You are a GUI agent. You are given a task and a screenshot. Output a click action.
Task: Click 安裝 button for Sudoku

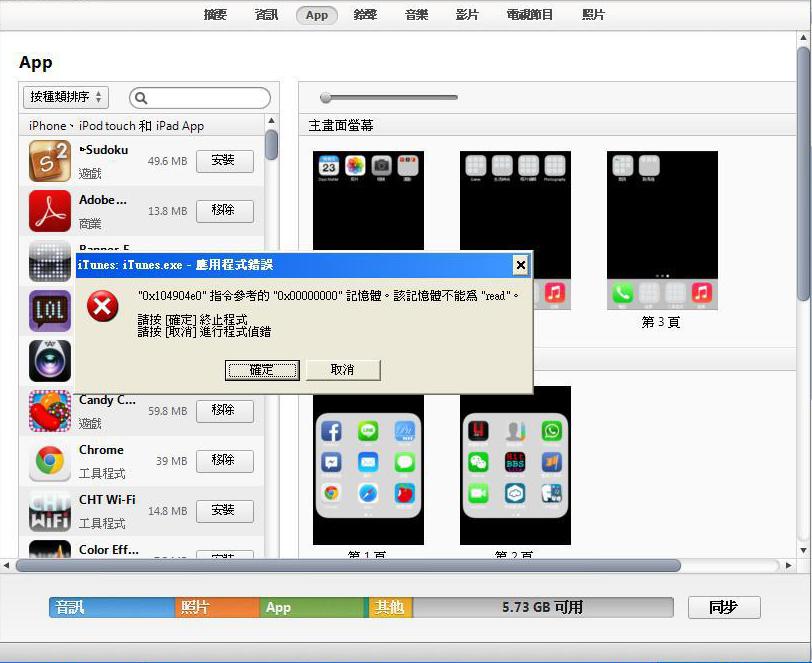point(225,161)
